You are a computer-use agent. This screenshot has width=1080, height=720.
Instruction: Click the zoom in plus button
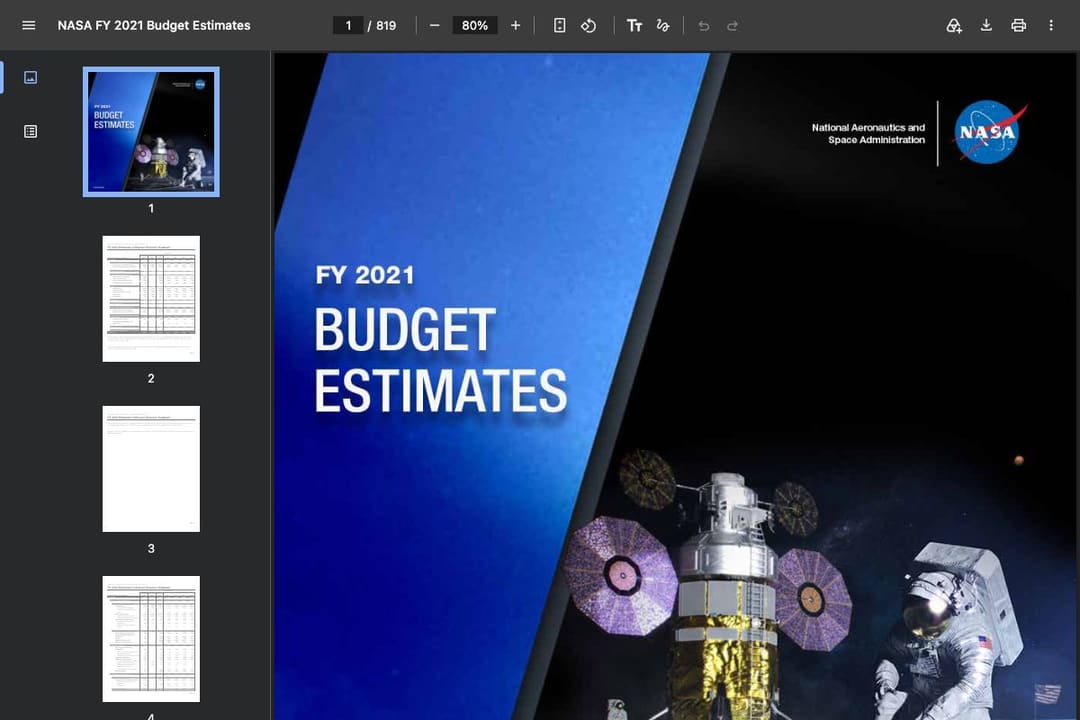point(515,25)
